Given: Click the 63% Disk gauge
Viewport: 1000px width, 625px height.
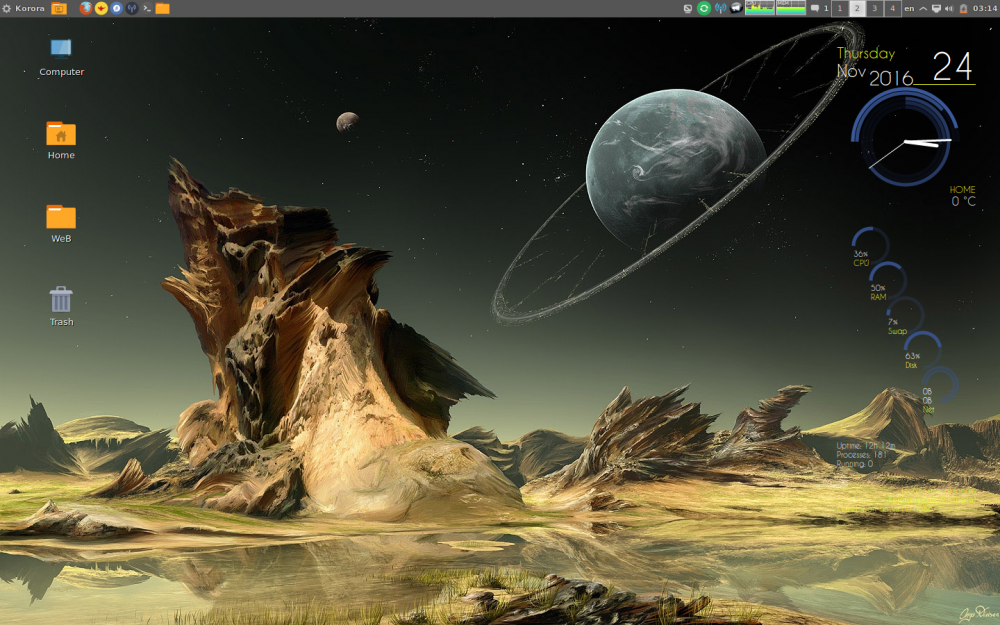Looking at the screenshot, I should [x=922, y=350].
